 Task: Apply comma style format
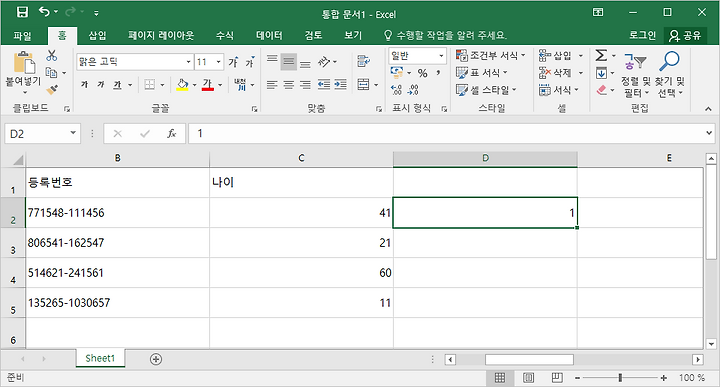click(439, 73)
